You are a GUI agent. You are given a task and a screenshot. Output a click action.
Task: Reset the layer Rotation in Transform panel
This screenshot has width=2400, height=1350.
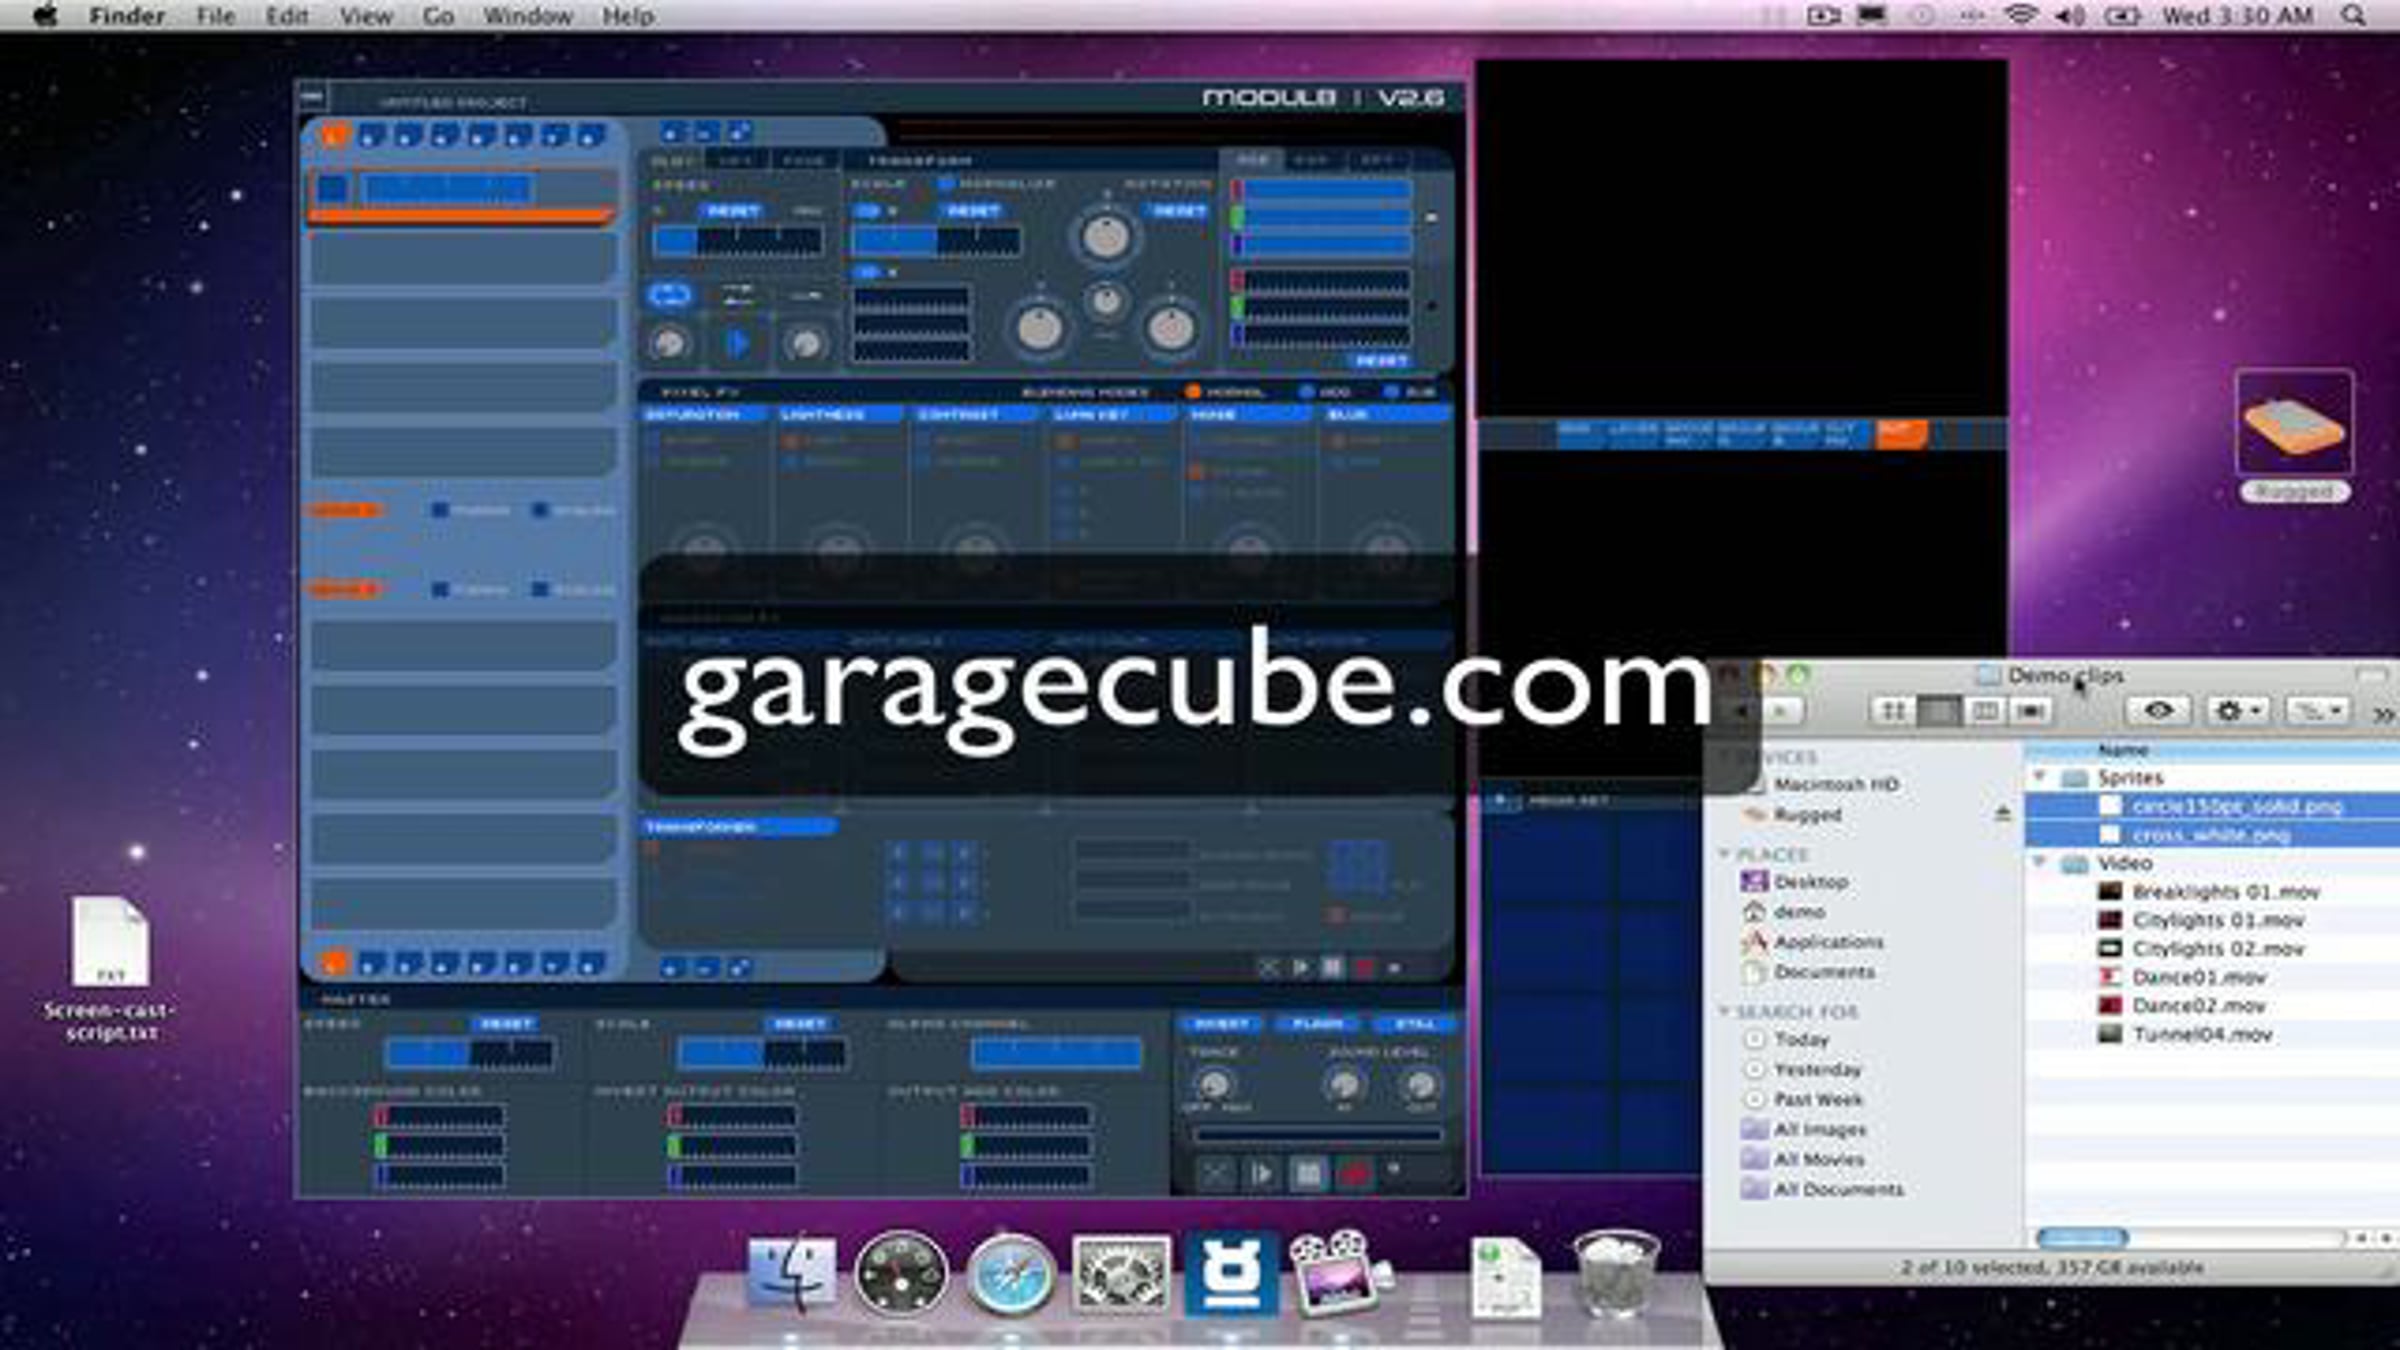(1178, 211)
